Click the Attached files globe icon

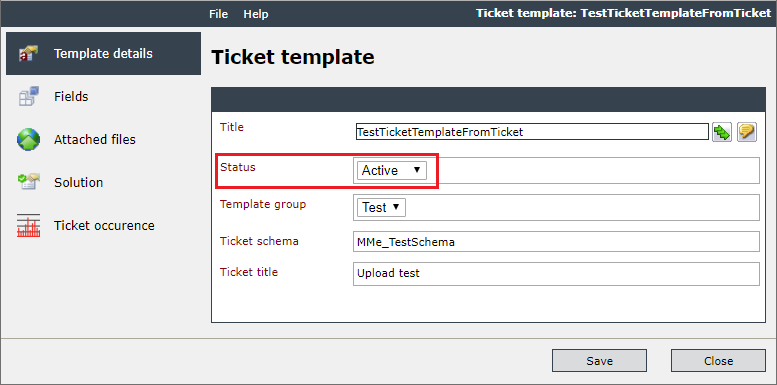[28, 139]
